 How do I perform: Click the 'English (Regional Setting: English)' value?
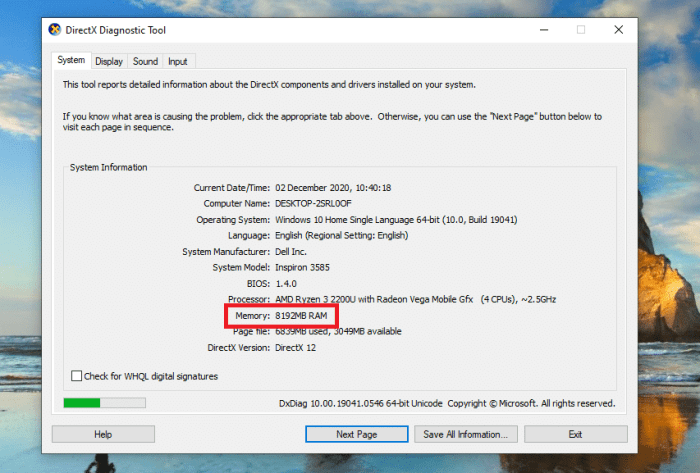coord(342,235)
